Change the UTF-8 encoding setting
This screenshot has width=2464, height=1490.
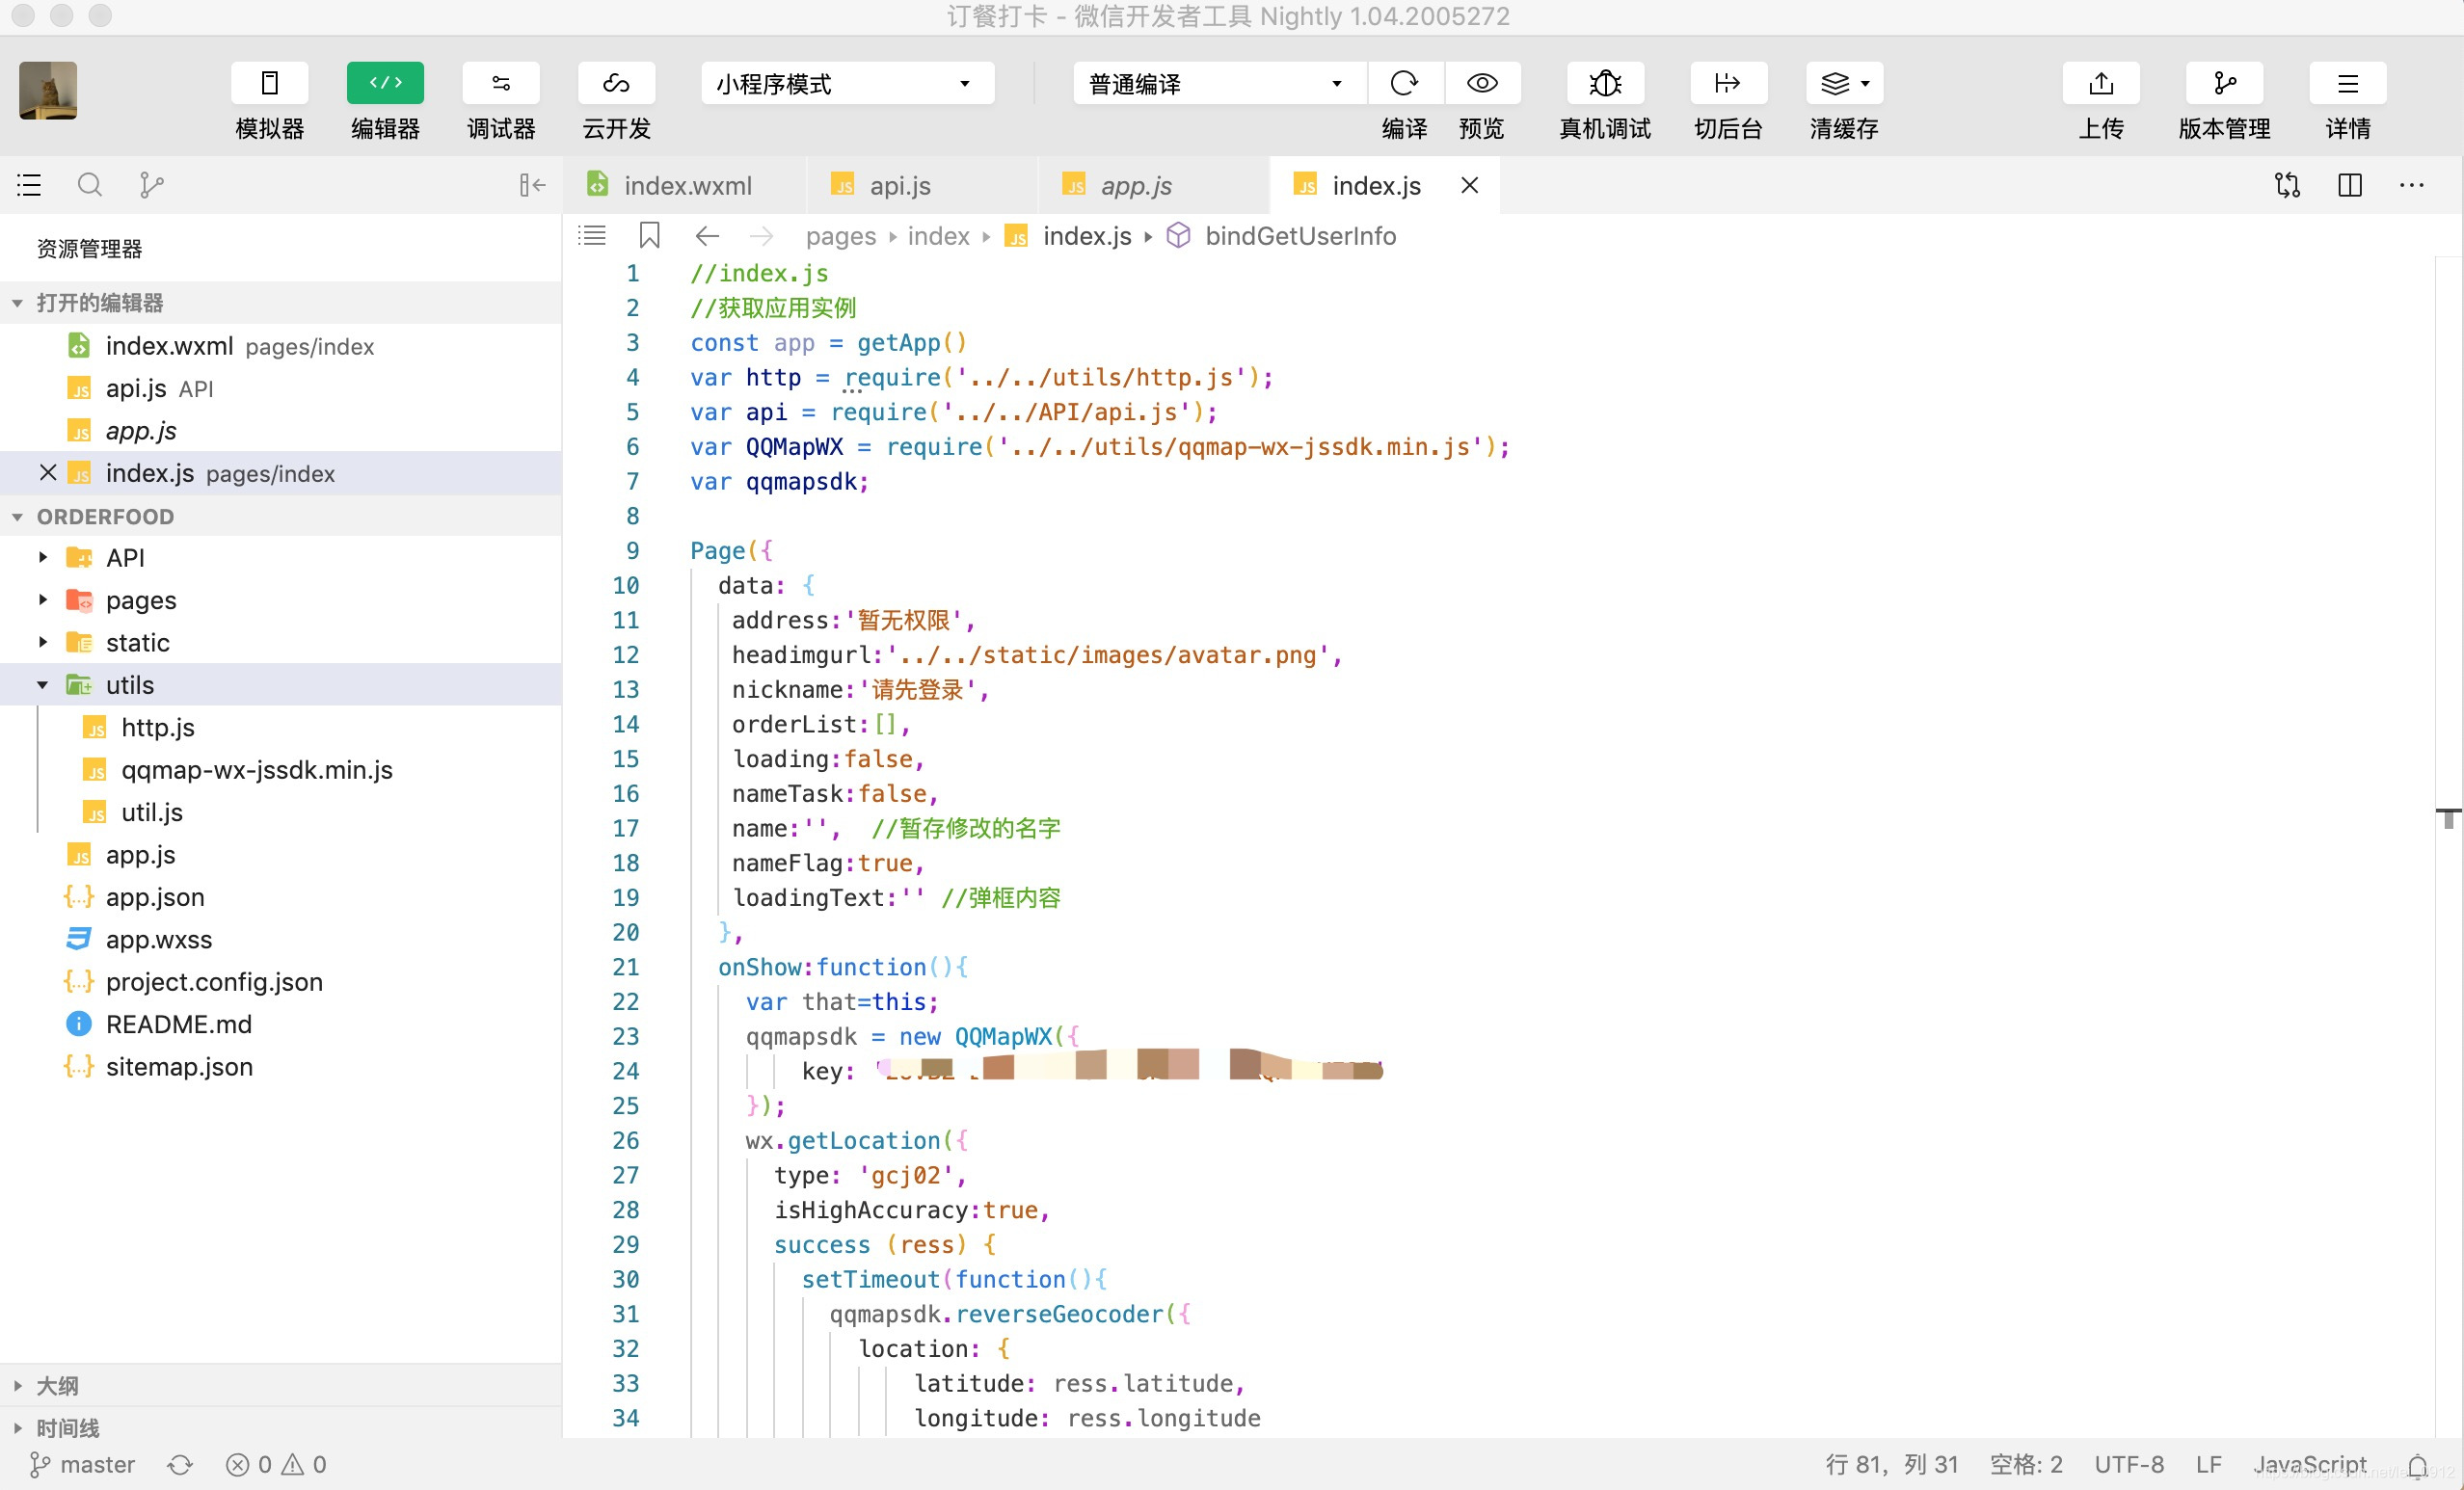tap(2129, 1465)
